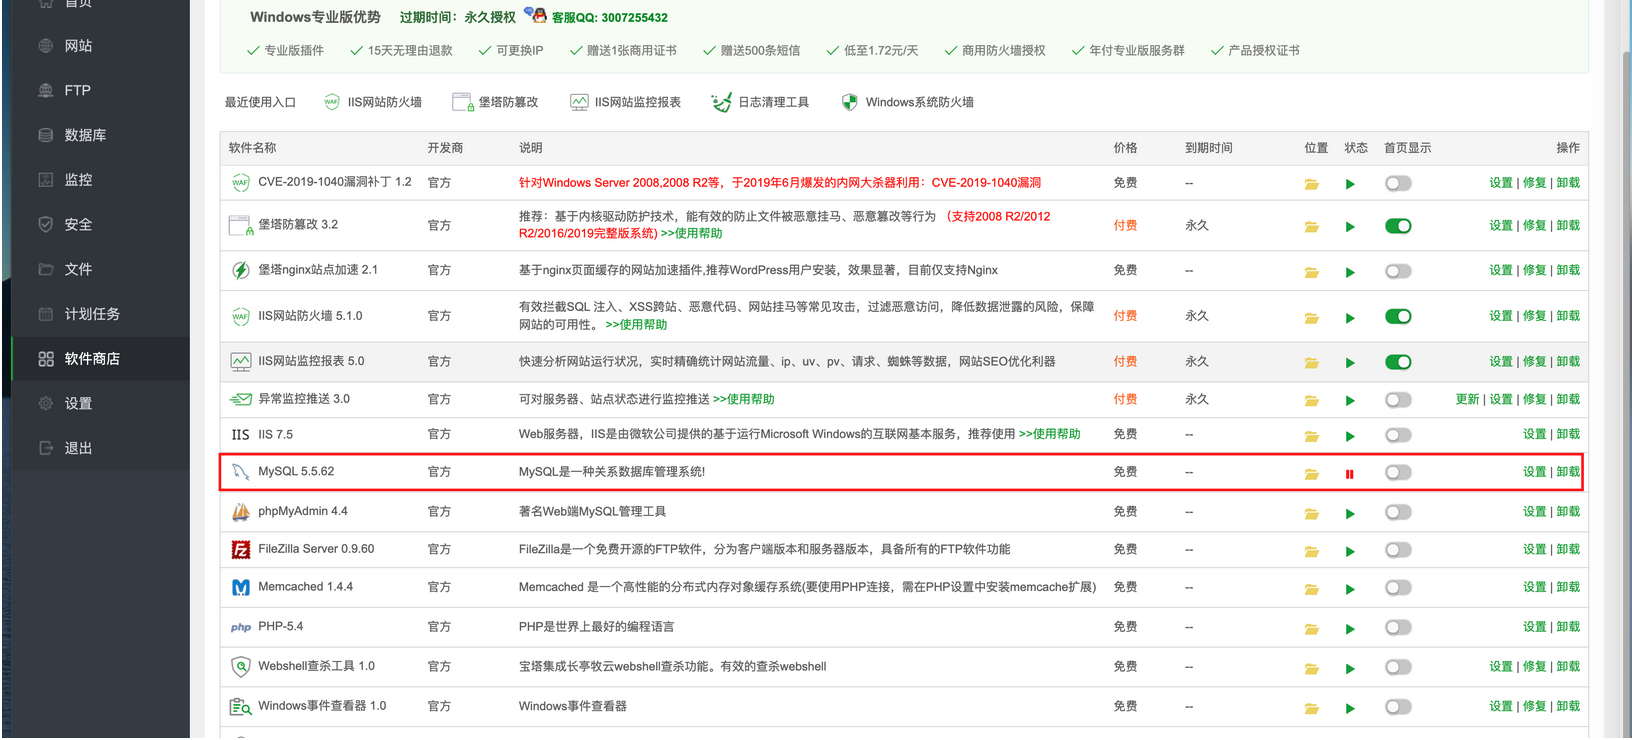Select 软件商店 in the sidebar

pos(92,359)
